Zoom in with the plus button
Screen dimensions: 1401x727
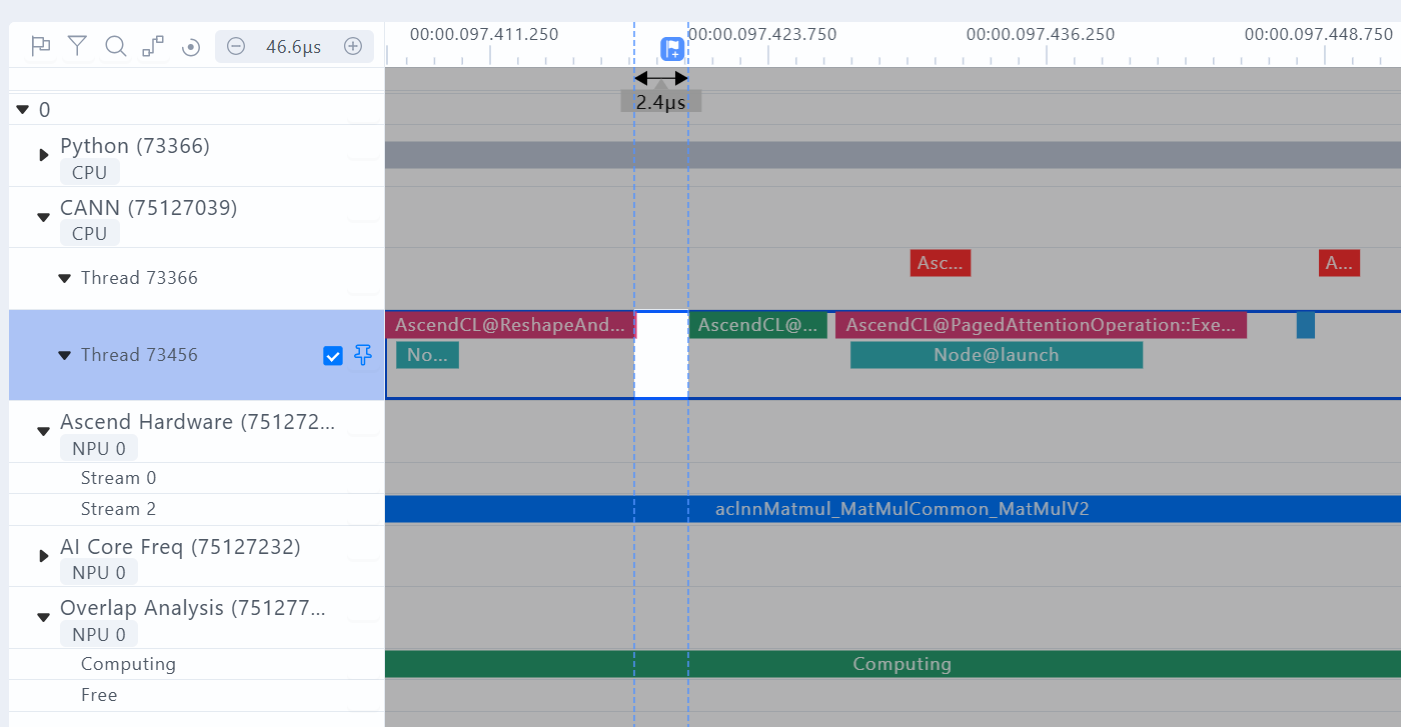(x=353, y=46)
